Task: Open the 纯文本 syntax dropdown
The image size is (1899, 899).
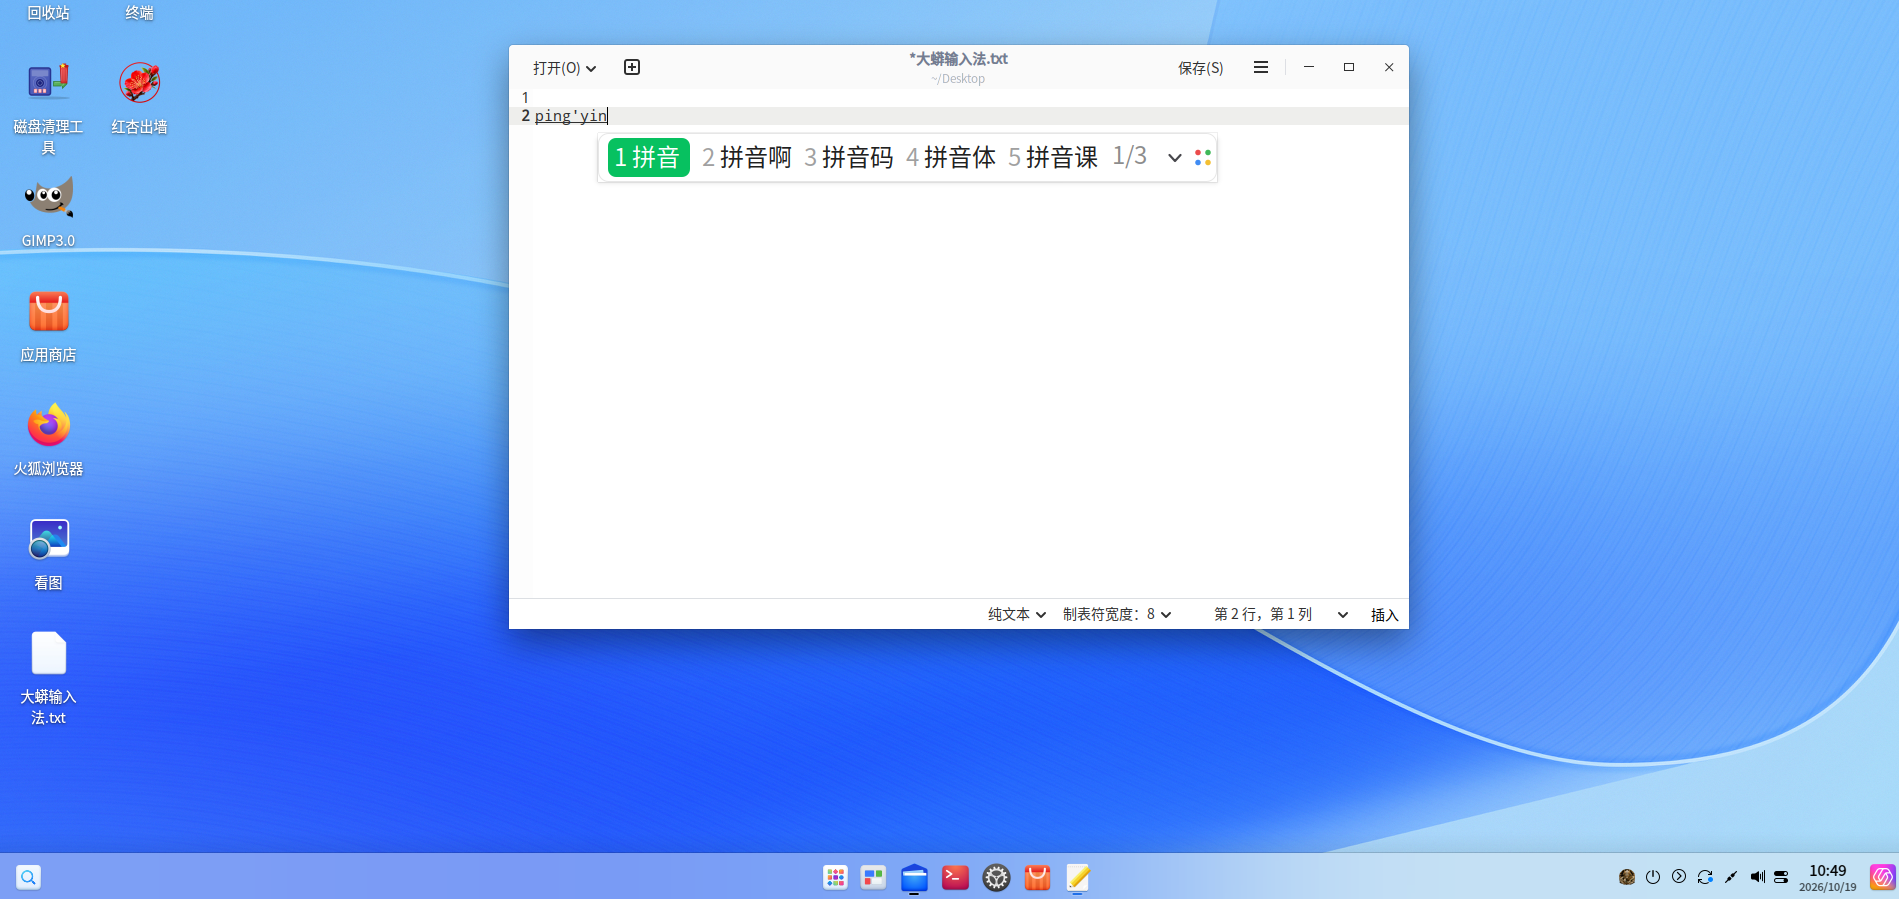Action: point(1016,614)
